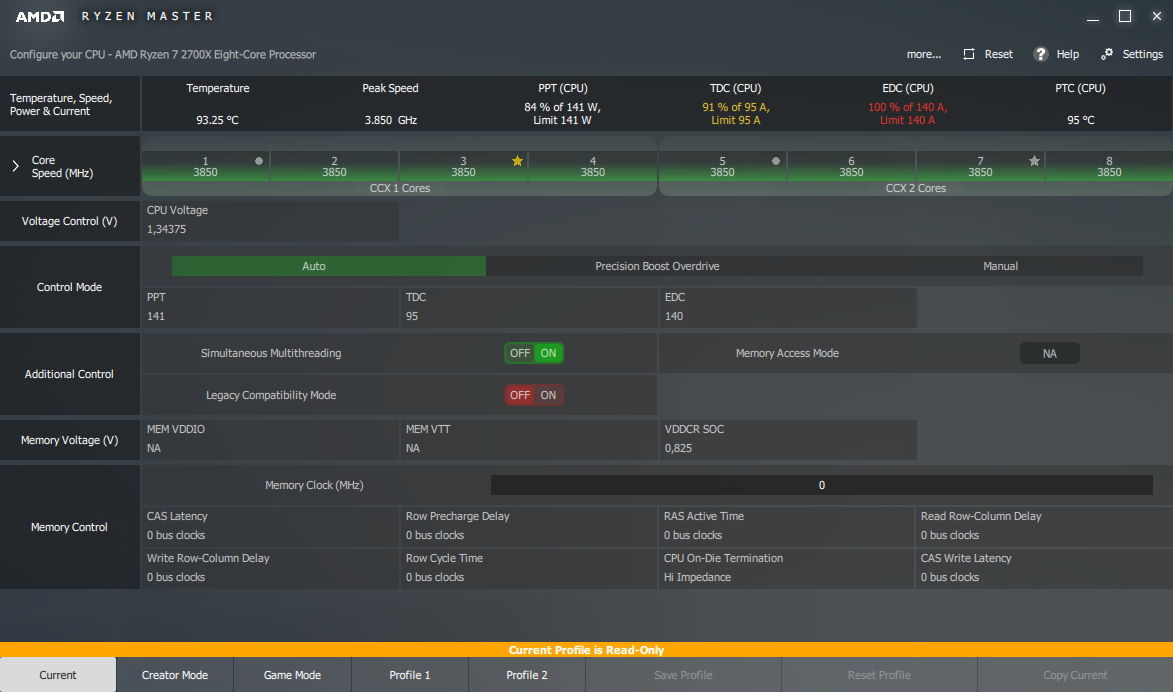Switch to the Game Mode tab
1173x692 pixels.
(293, 675)
